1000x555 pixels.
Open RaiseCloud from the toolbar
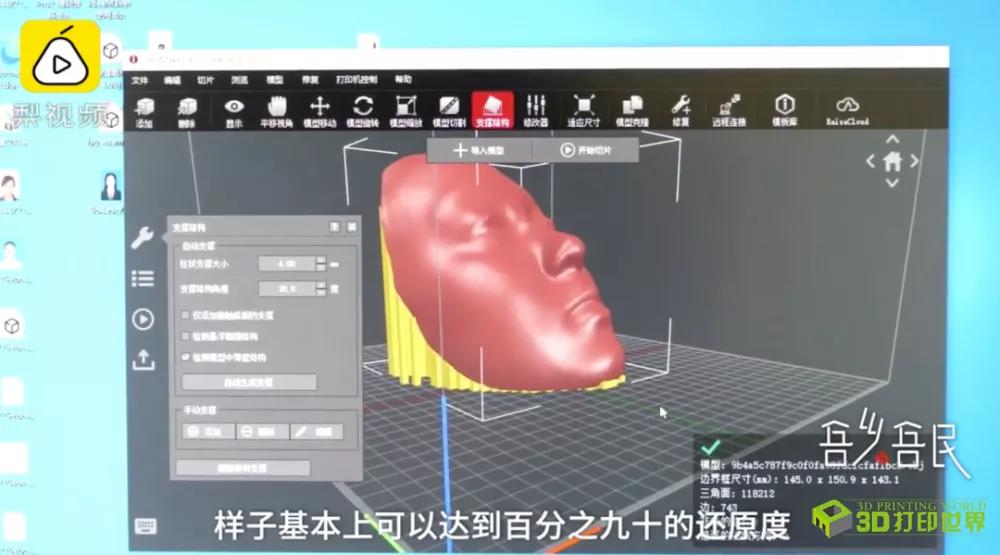click(x=847, y=109)
